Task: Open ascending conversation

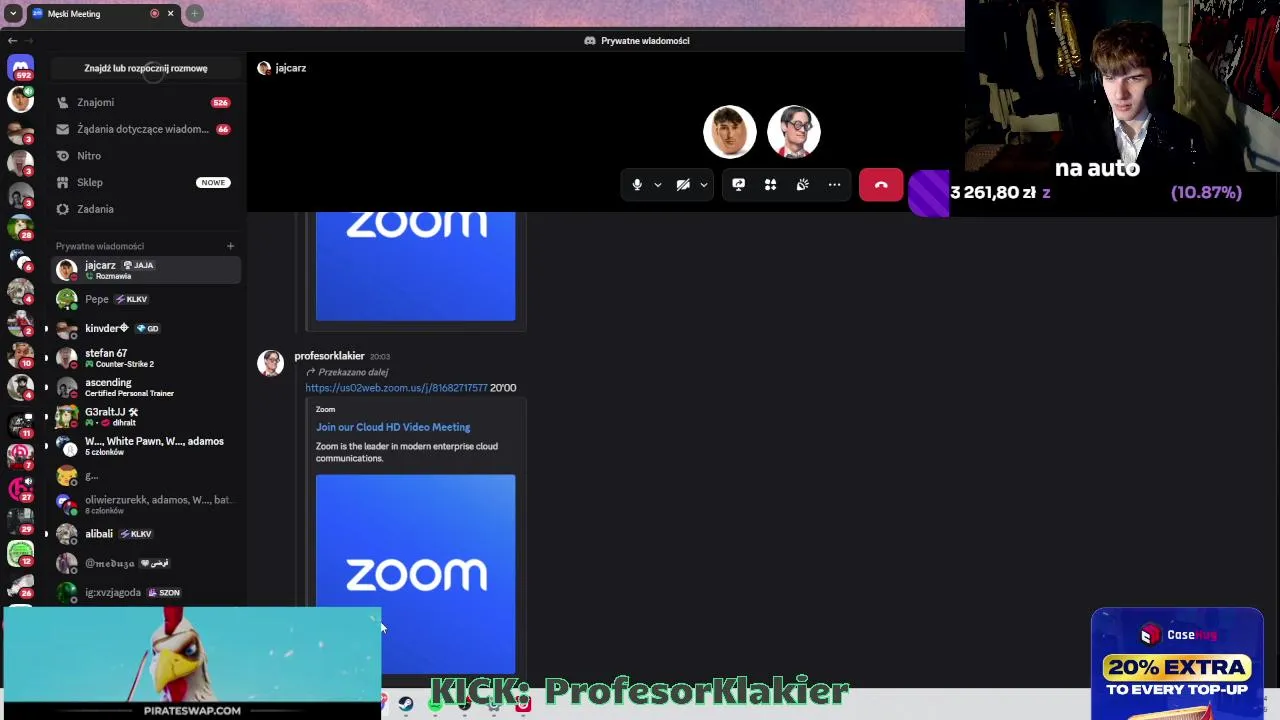Action: pyautogui.click(x=146, y=387)
